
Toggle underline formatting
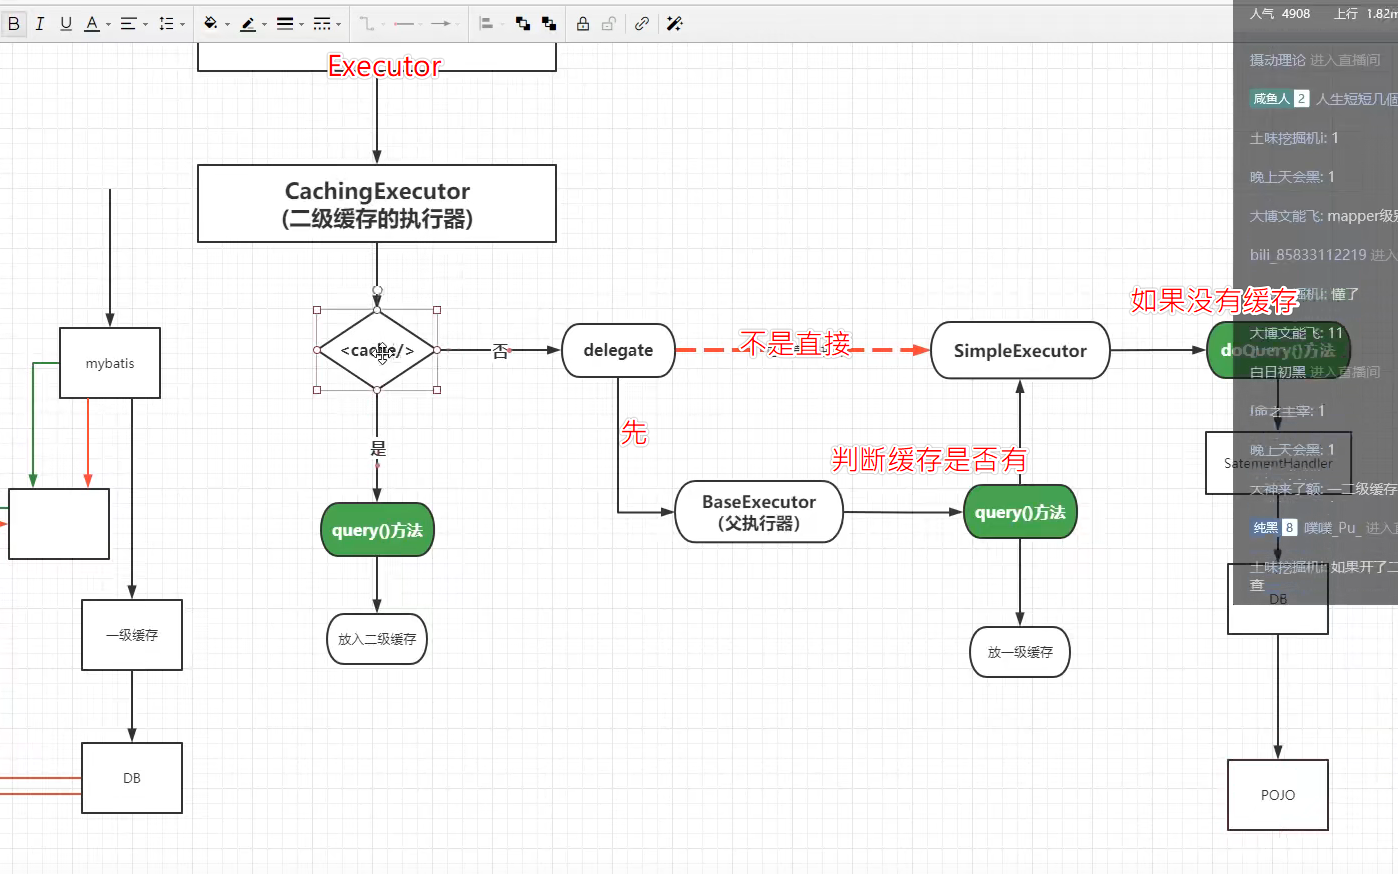pyautogui.click(x=66, y=23)
